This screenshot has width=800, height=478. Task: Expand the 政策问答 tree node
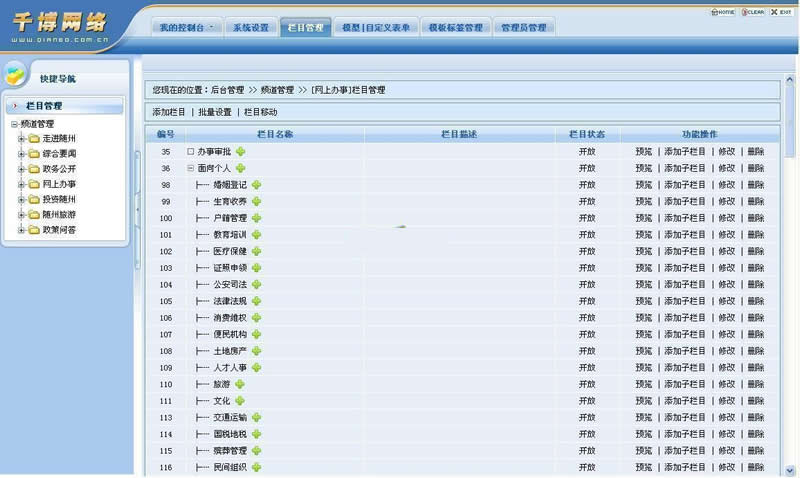tap(21, 230)
